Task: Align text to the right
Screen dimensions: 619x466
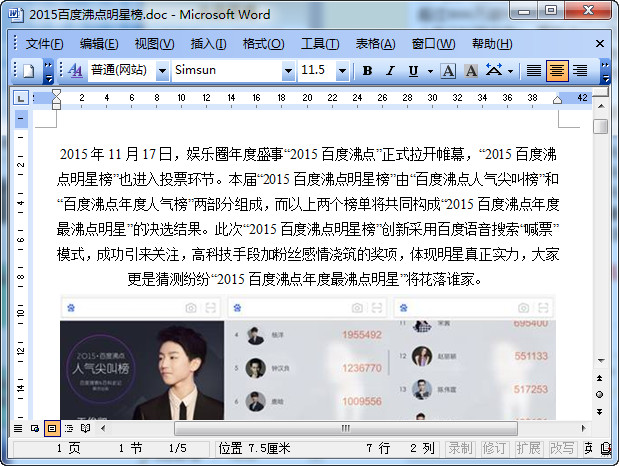Action: tap(580, 71)
